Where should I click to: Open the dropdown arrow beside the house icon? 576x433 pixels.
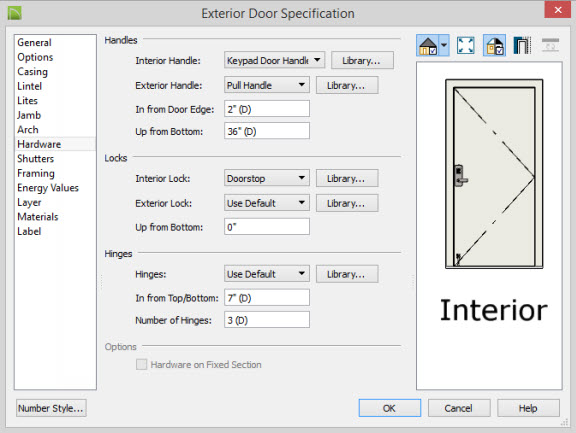tap(444, 46)
